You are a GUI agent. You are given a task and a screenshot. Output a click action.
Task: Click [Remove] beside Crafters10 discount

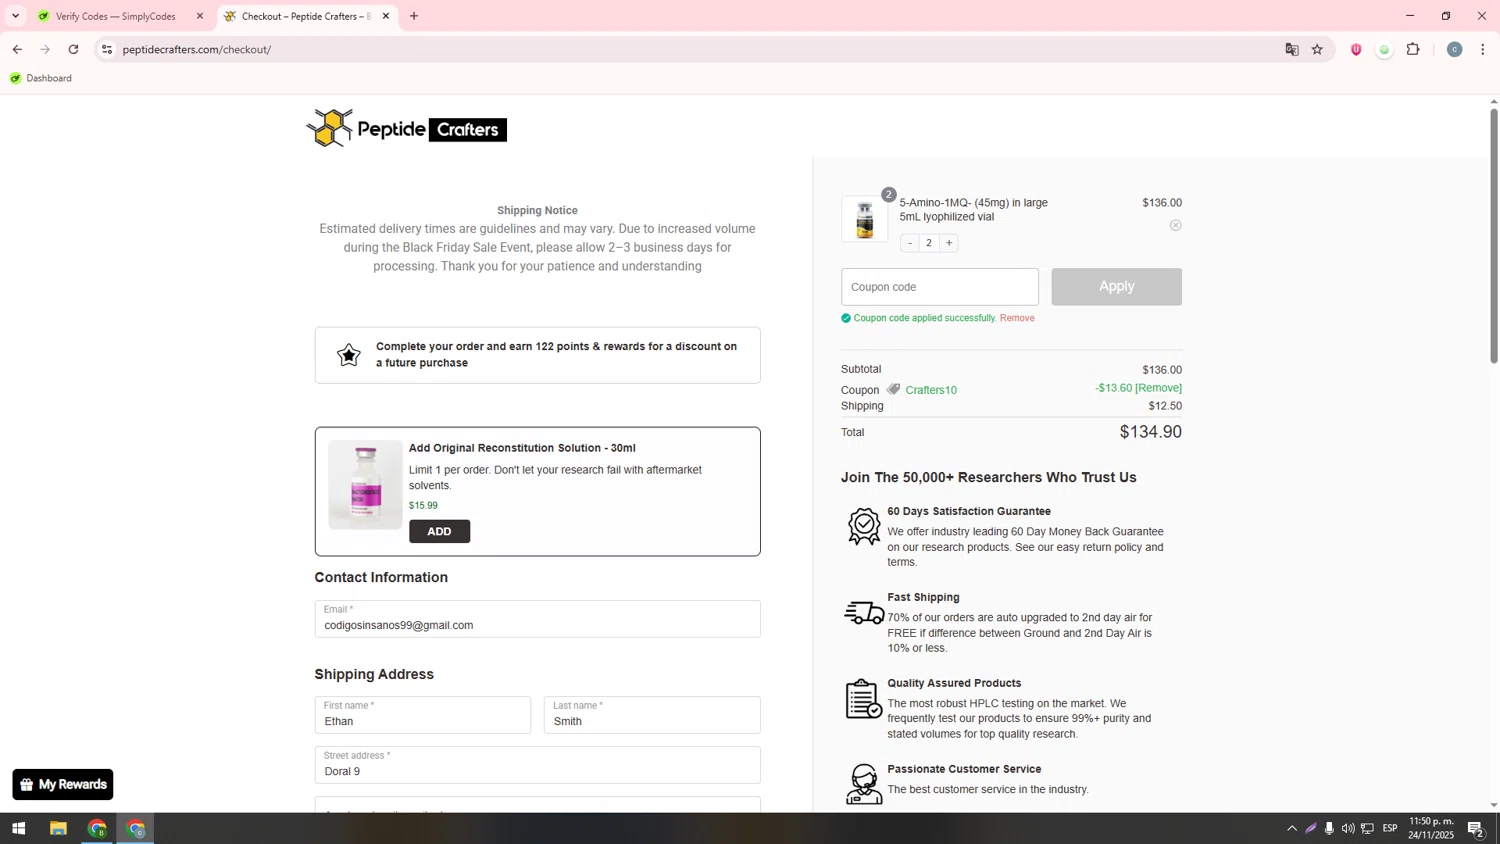pyautogui.click(x=1159, y=388)
